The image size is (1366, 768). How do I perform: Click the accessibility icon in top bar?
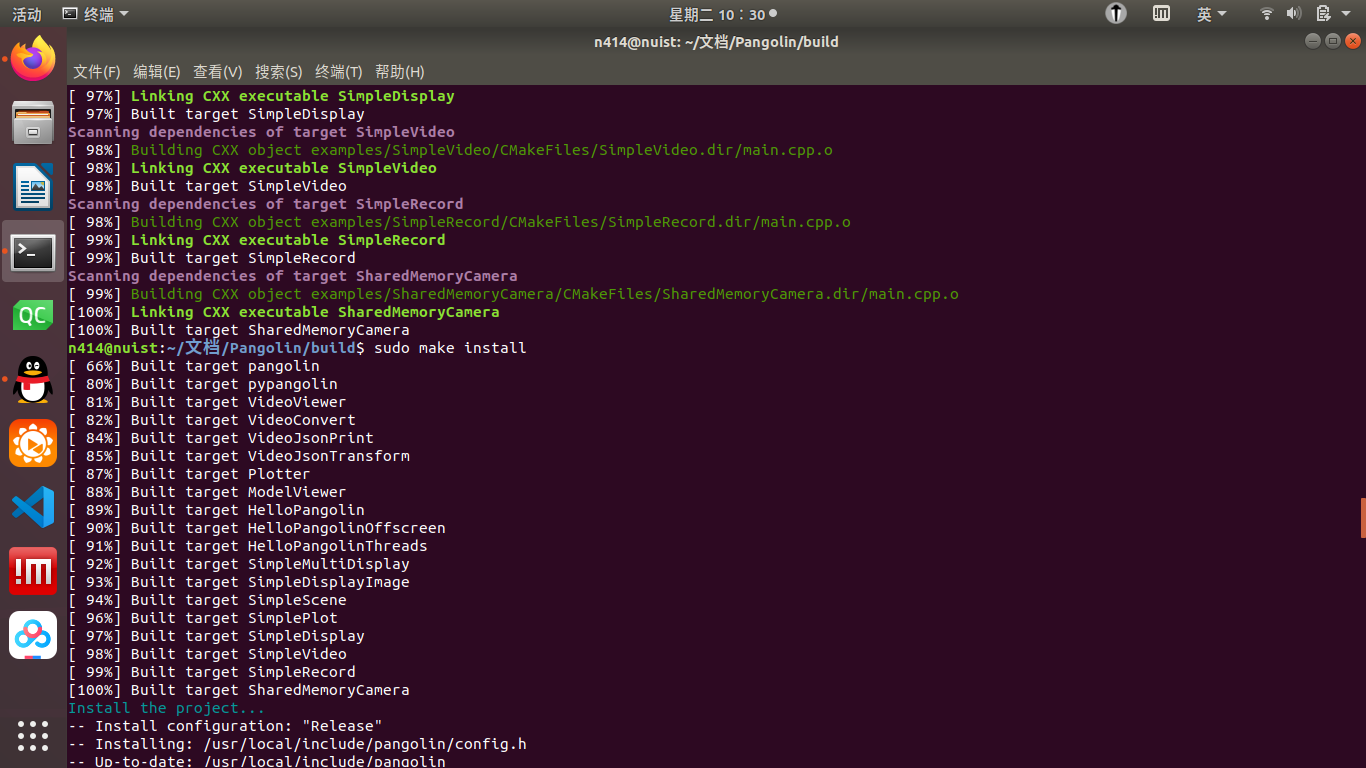click(x=1116, y=14)
